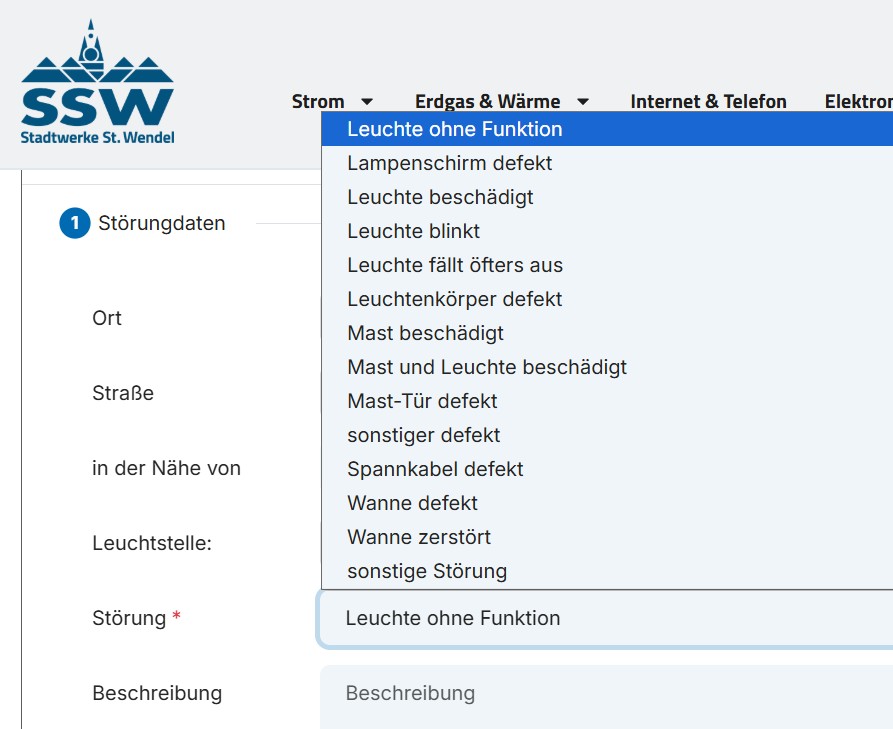Select 'Leuchte ohne Funktion' option
This screenshot has height=729, width=893.
pos(455,129)
